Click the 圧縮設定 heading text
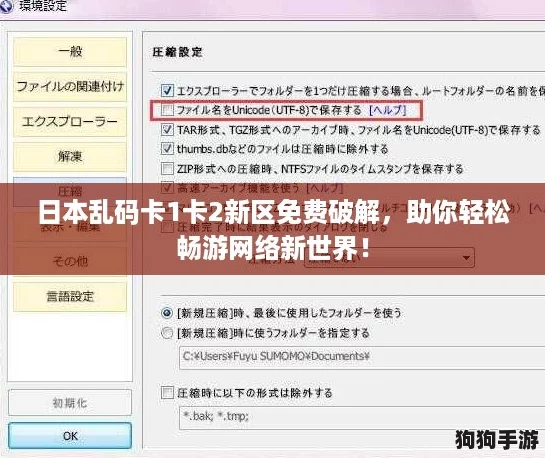 177,52
